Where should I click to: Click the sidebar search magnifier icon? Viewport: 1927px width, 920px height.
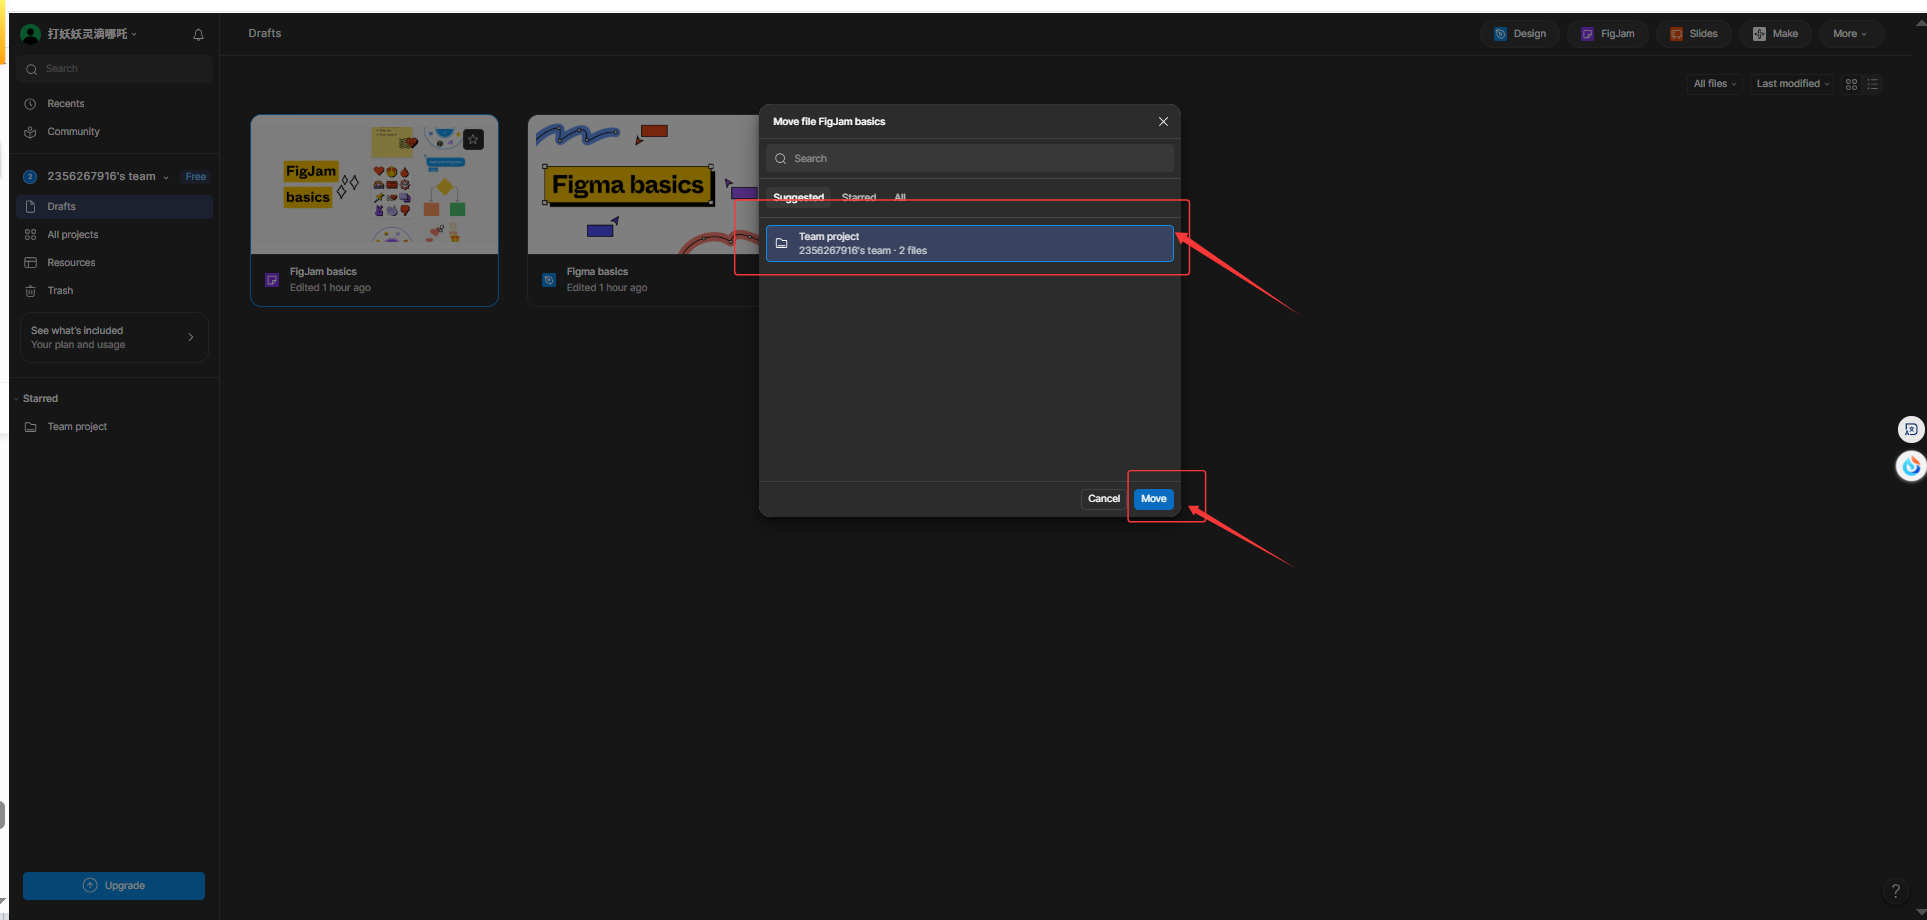pyautogui.click(x=31, y=69)
